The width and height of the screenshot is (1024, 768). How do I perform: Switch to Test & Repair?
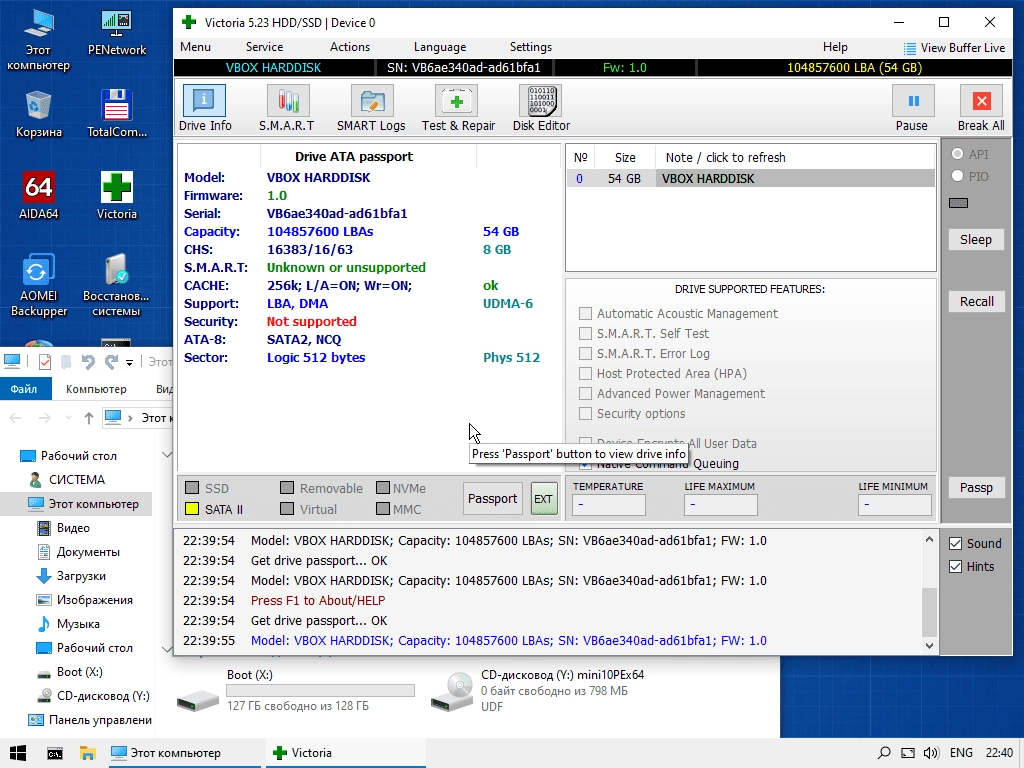pos(458,108)
